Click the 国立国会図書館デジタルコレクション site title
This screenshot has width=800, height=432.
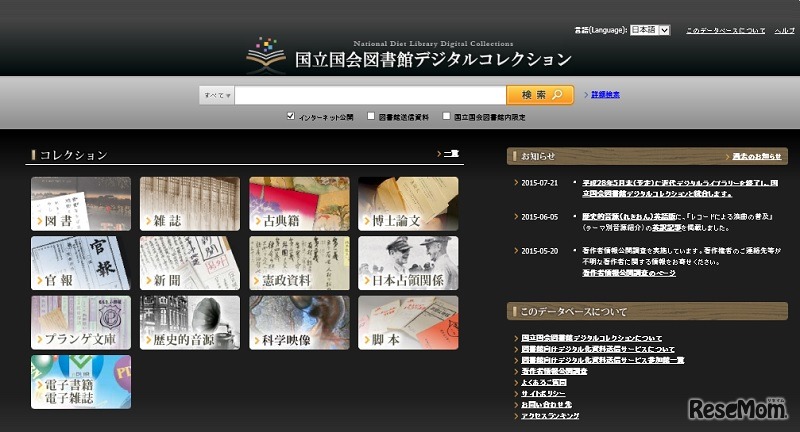433,60
